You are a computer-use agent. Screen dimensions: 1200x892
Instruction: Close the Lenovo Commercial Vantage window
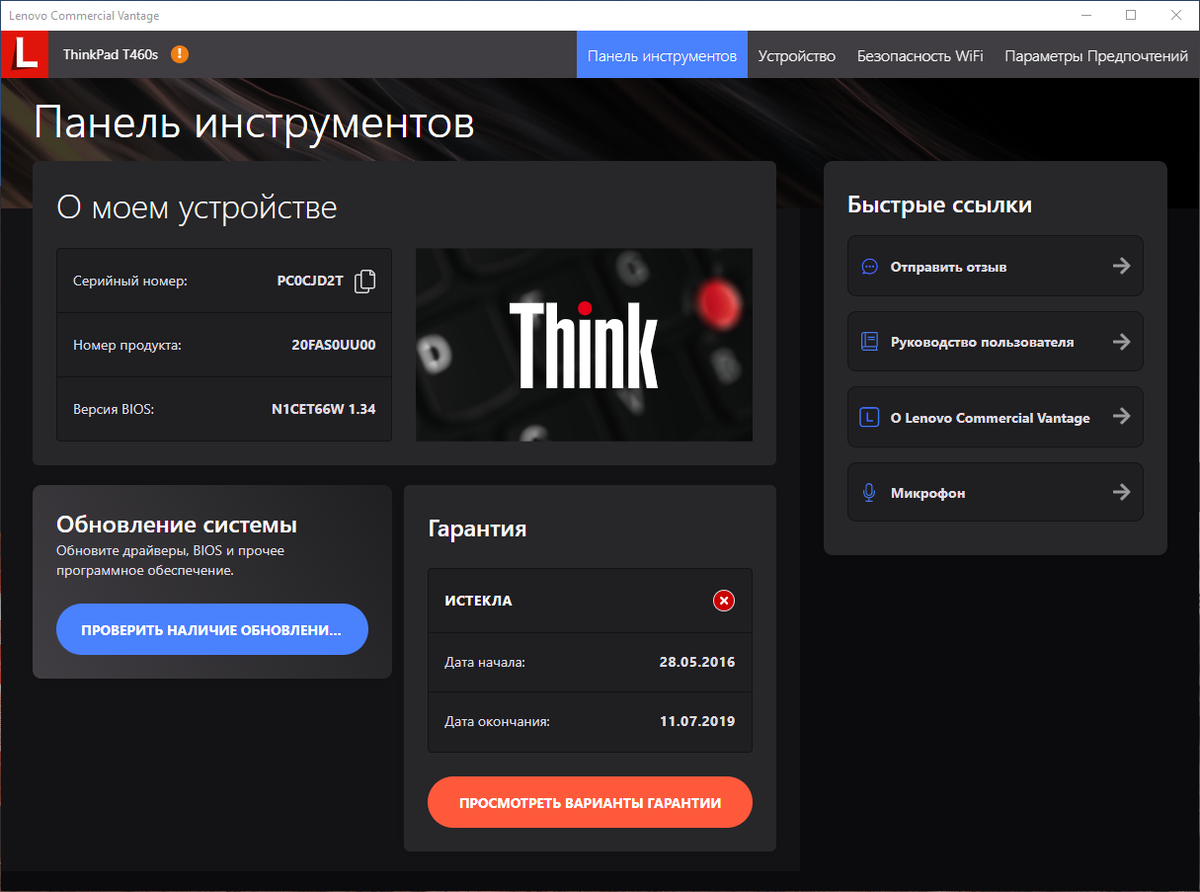(1177, 15)
